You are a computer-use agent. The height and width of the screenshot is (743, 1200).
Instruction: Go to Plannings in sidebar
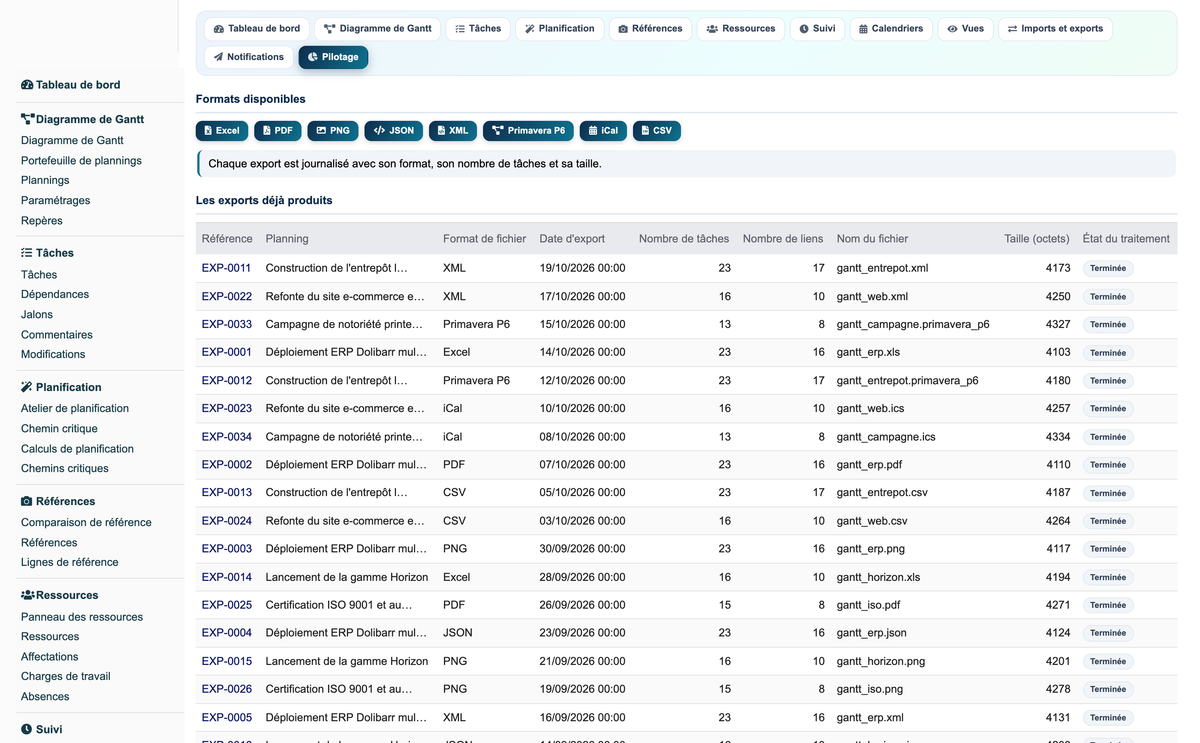(45, 181)
